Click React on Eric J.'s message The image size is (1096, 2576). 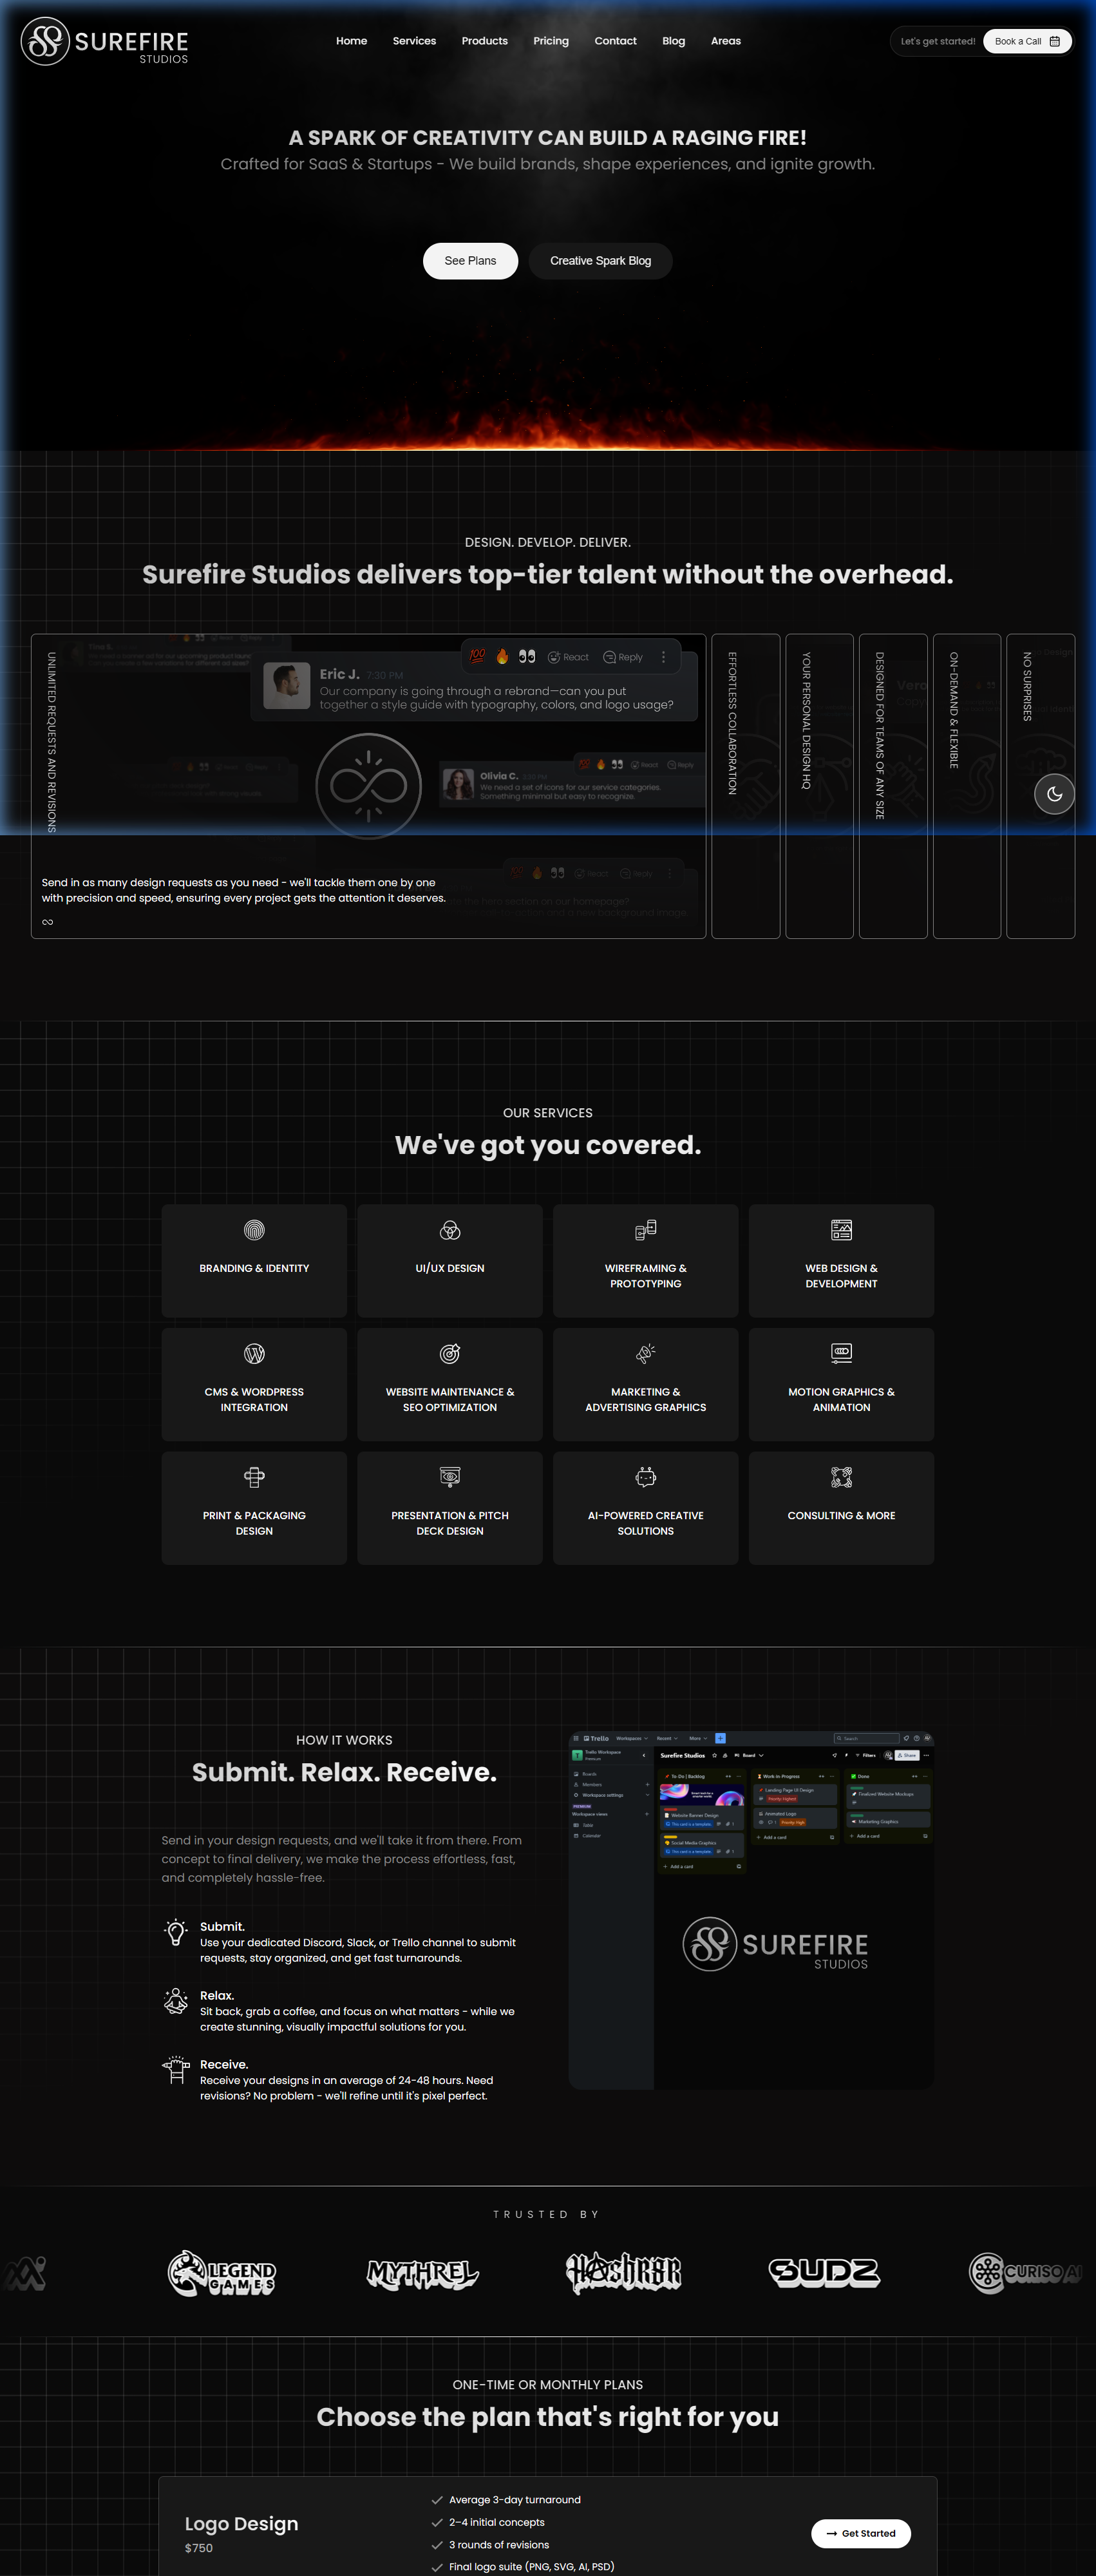(x=568, y=657)
